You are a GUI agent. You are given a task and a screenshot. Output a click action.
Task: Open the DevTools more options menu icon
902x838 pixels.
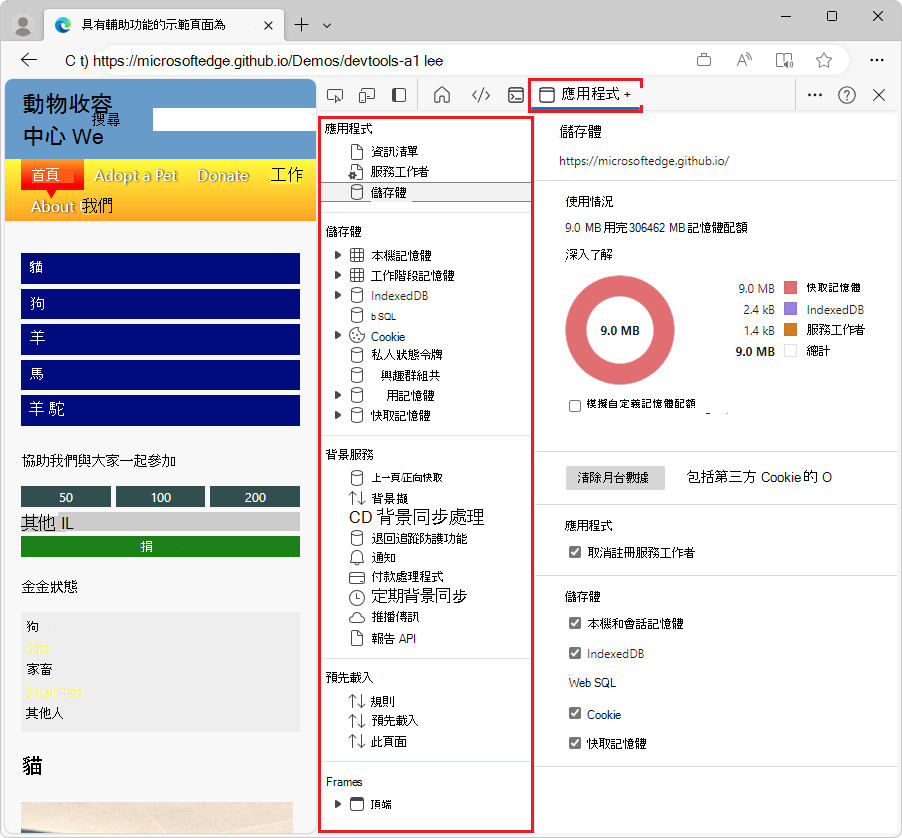tap(816, 95)
